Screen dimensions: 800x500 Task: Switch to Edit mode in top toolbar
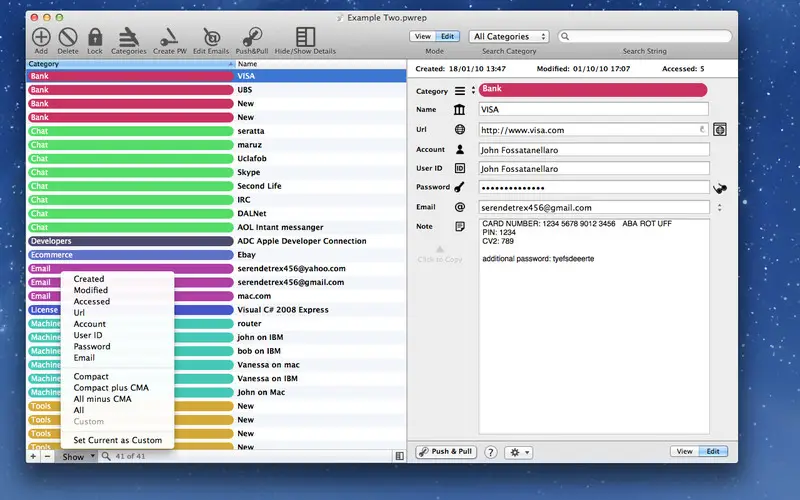click(447, 36)
